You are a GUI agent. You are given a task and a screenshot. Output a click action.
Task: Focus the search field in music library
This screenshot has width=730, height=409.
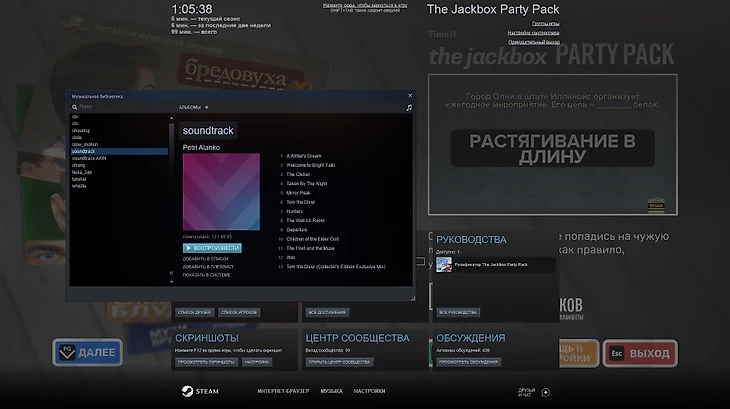[122, 107]
